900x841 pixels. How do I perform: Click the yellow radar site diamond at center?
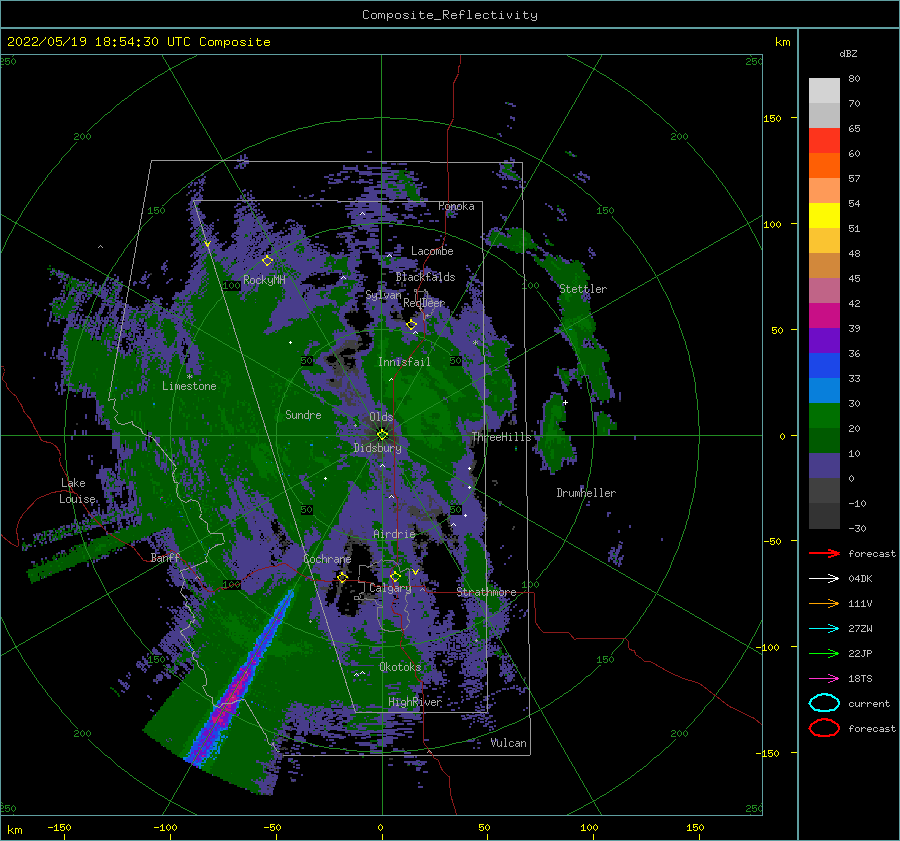pos(382,435)
